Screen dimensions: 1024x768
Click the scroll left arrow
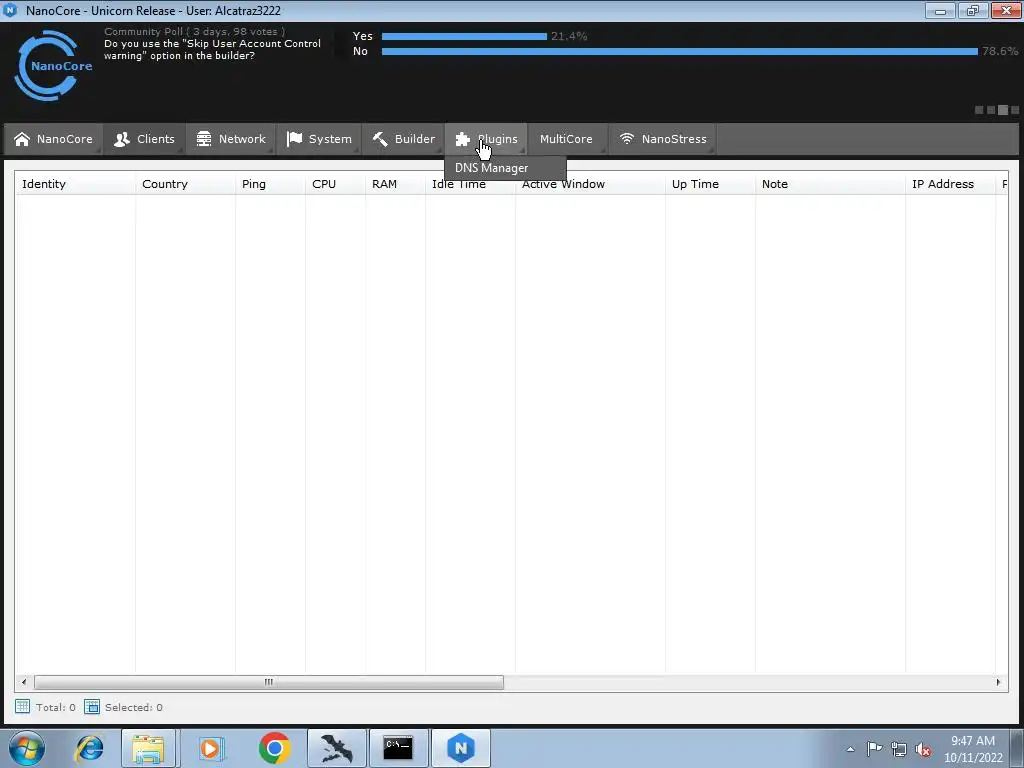click(x=24, y=682)
